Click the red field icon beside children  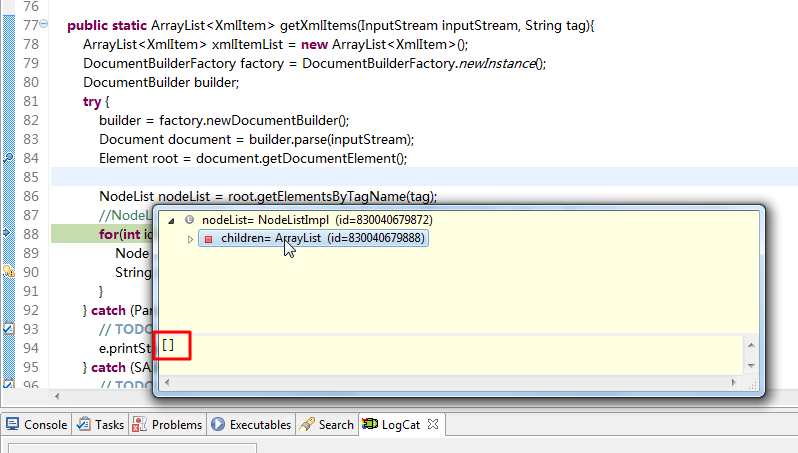(x=208, y=239)
